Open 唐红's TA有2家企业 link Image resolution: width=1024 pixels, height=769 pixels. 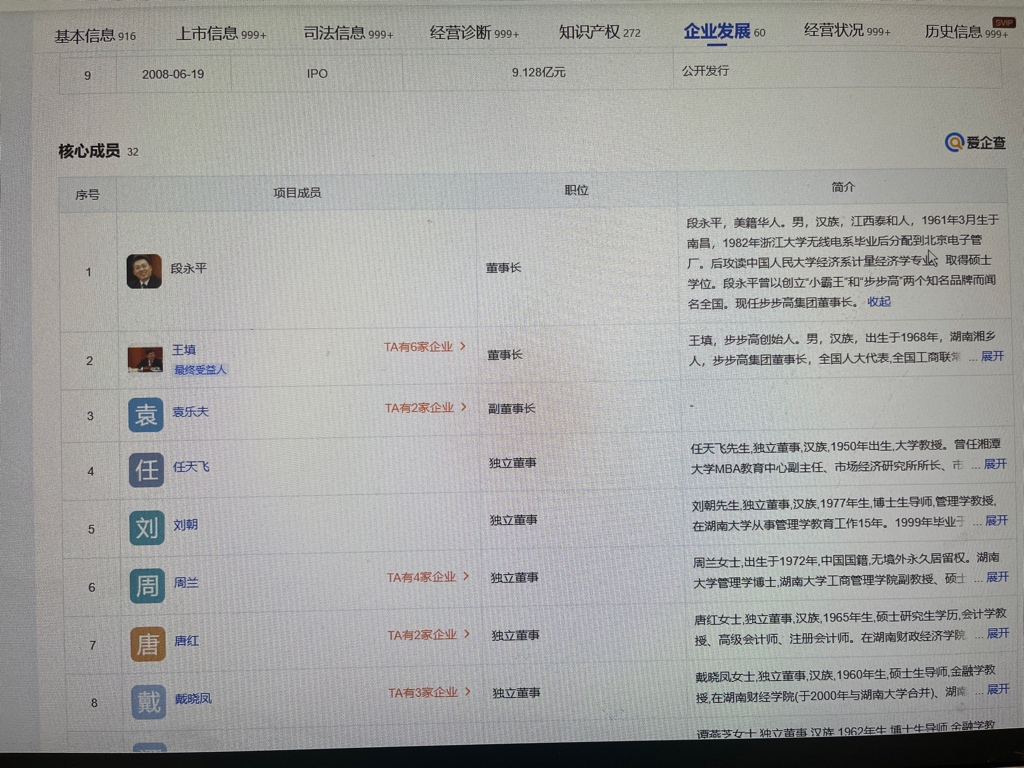tap(428, 635)
